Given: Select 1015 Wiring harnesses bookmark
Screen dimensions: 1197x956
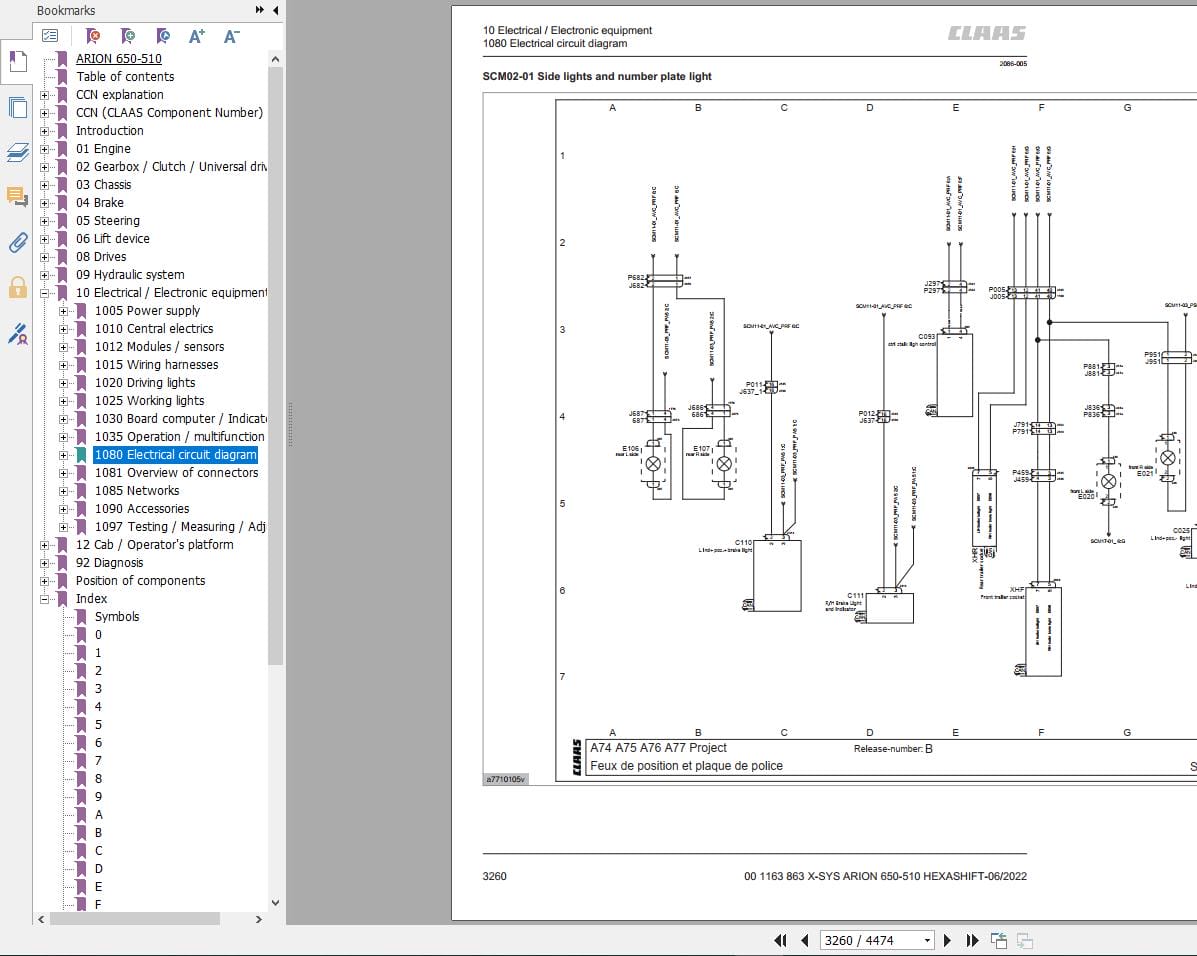Looking at the screenshot, I should 156,365.
